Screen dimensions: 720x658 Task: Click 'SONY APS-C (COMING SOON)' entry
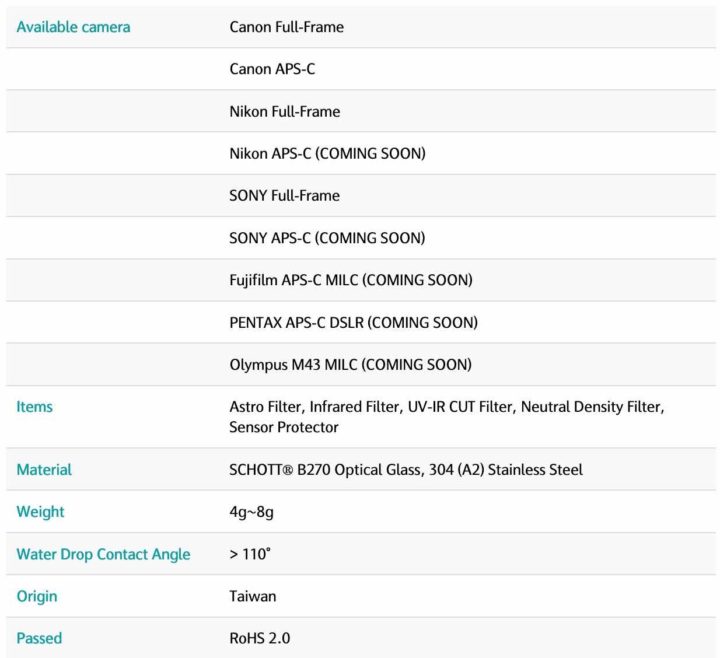[x=327, y=238]
